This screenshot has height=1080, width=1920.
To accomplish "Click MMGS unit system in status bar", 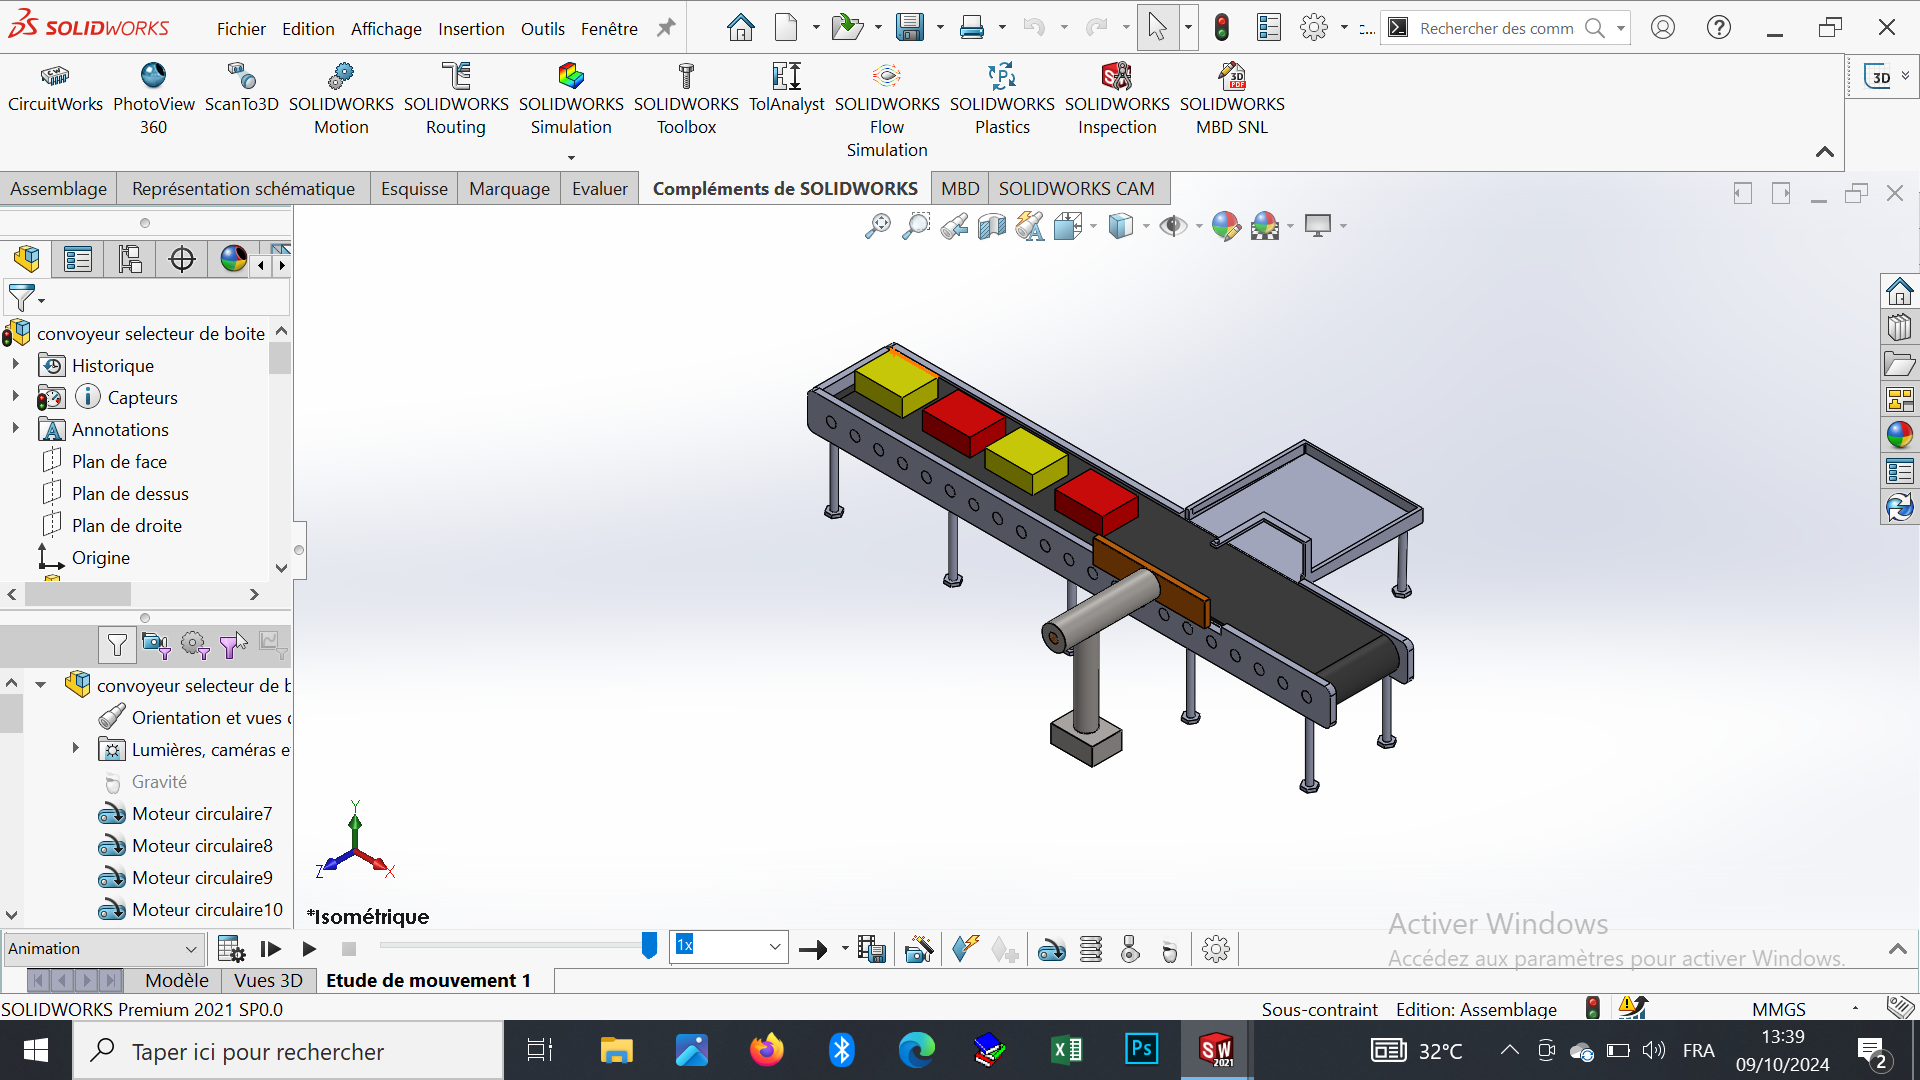I will tap(1779, 1009).
